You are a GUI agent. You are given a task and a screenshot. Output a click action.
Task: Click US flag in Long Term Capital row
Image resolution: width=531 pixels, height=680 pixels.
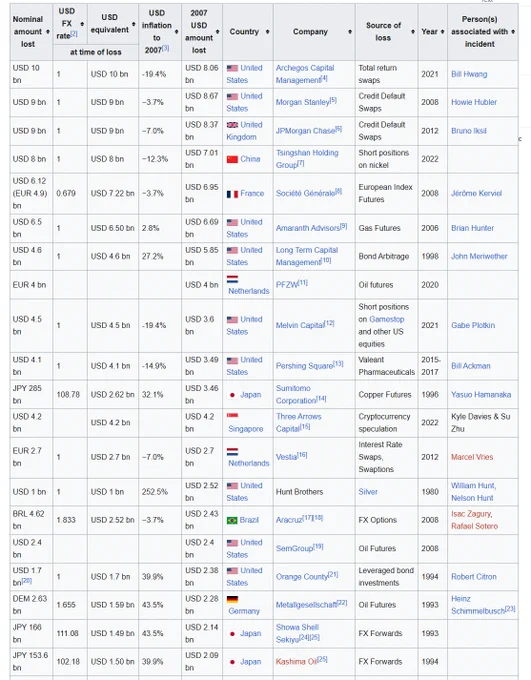point(232,250)
